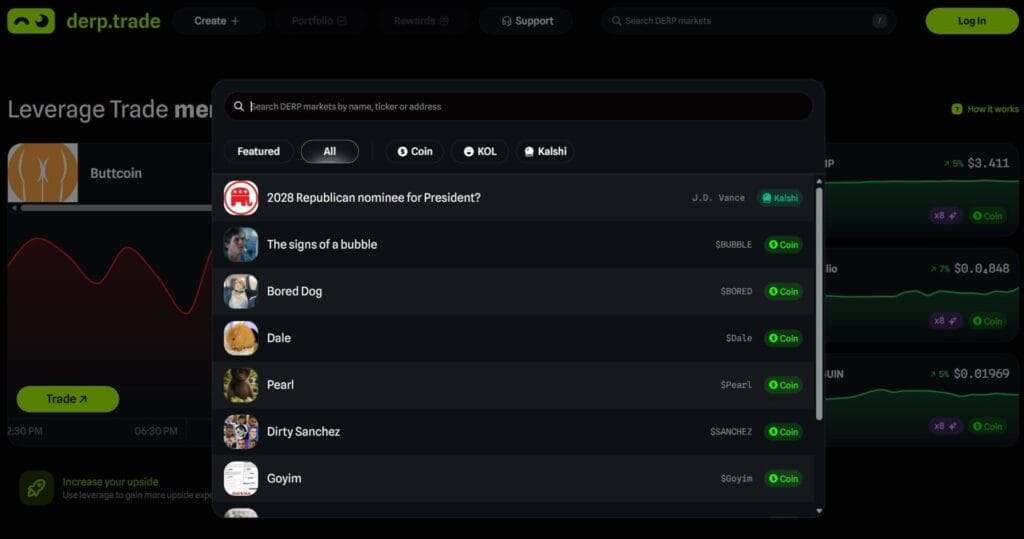Click the magnifier icon in modal search
The height and width of the screenshot is (539, 1024).
[239, 107]
